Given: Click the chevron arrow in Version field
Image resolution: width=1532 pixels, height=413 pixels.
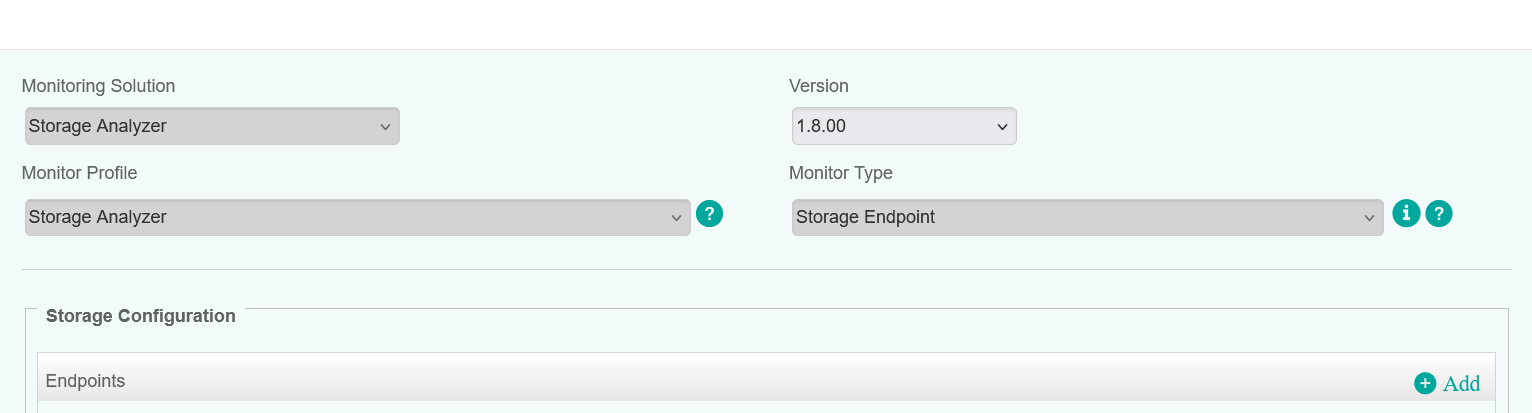Looking at the screenshot, I should [x=1002, y=127].
